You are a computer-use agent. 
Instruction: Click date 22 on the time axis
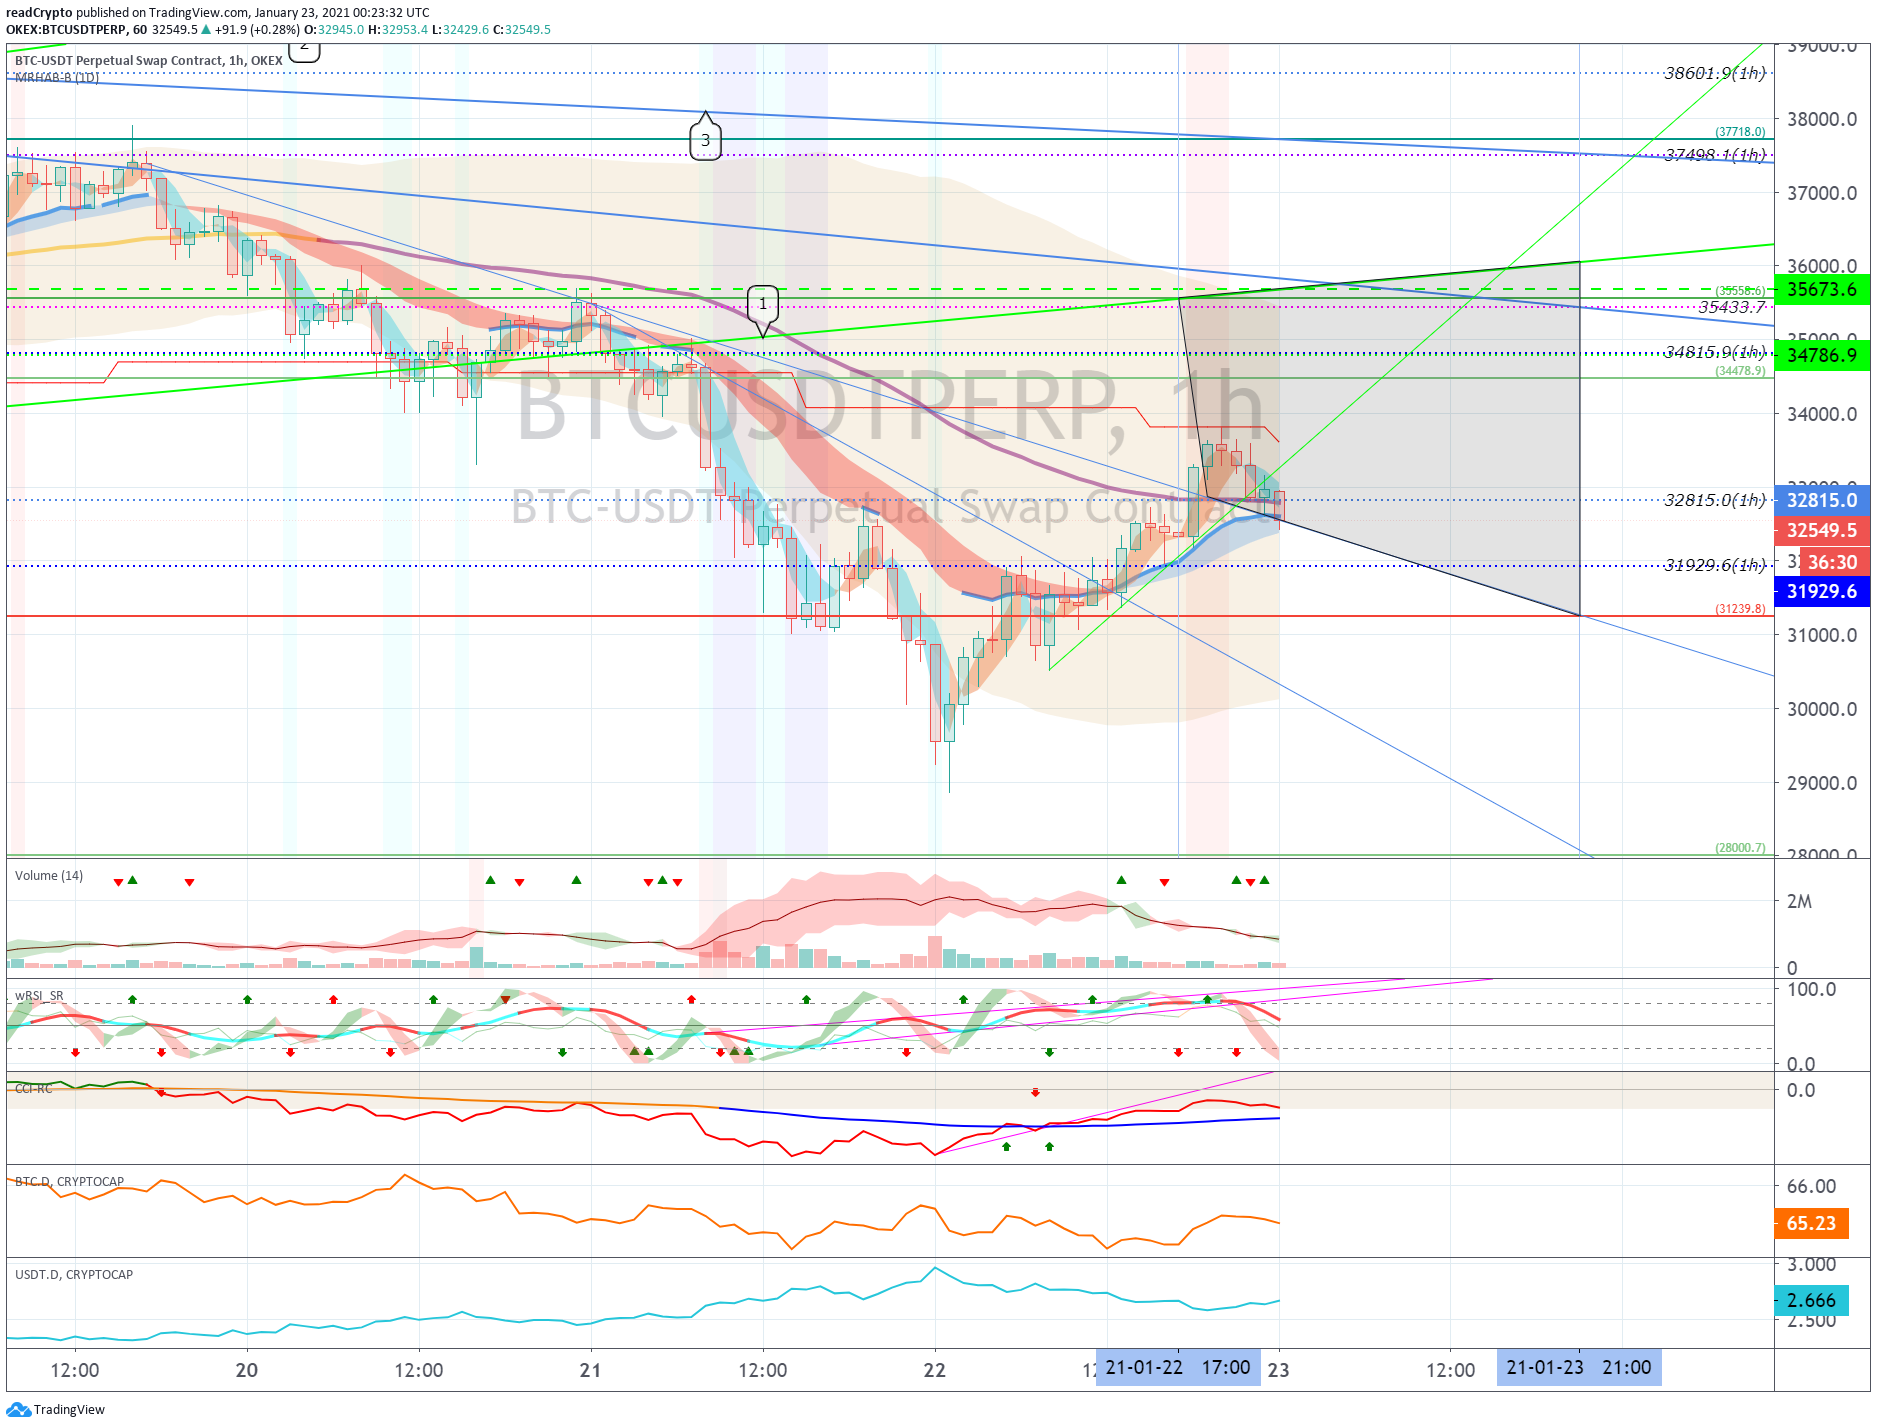pyautogui.click(x=934, y=1370)
